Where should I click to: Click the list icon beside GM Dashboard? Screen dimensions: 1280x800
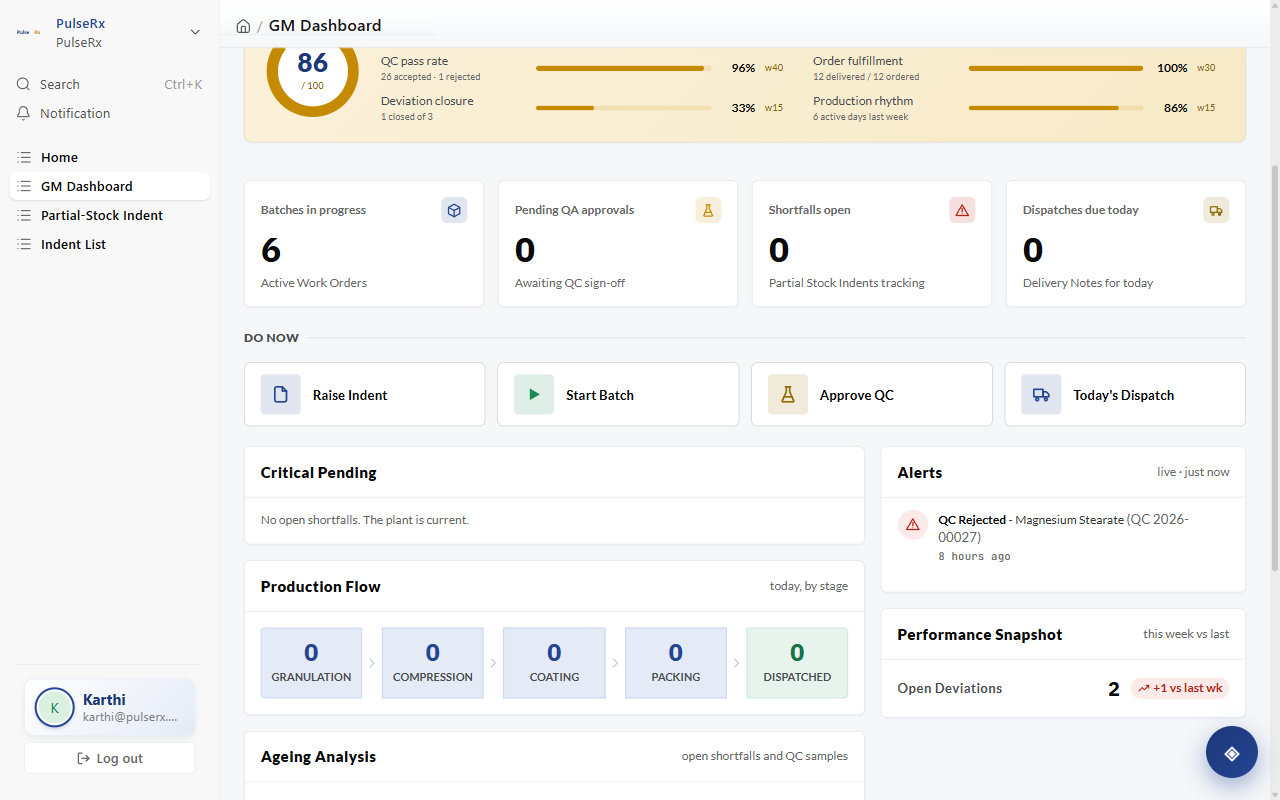(x=24, y=186)
